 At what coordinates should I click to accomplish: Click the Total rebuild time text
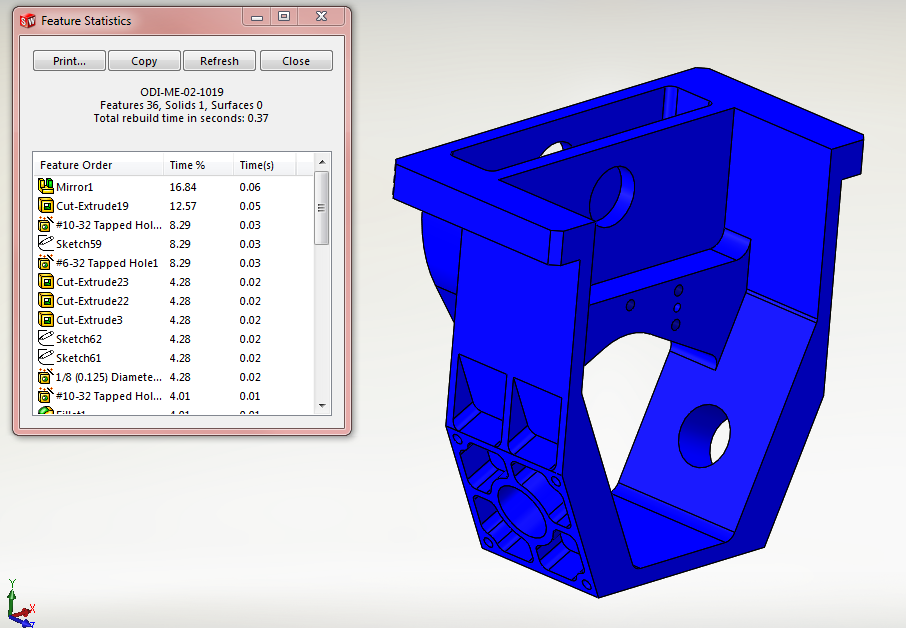(181, 118)
